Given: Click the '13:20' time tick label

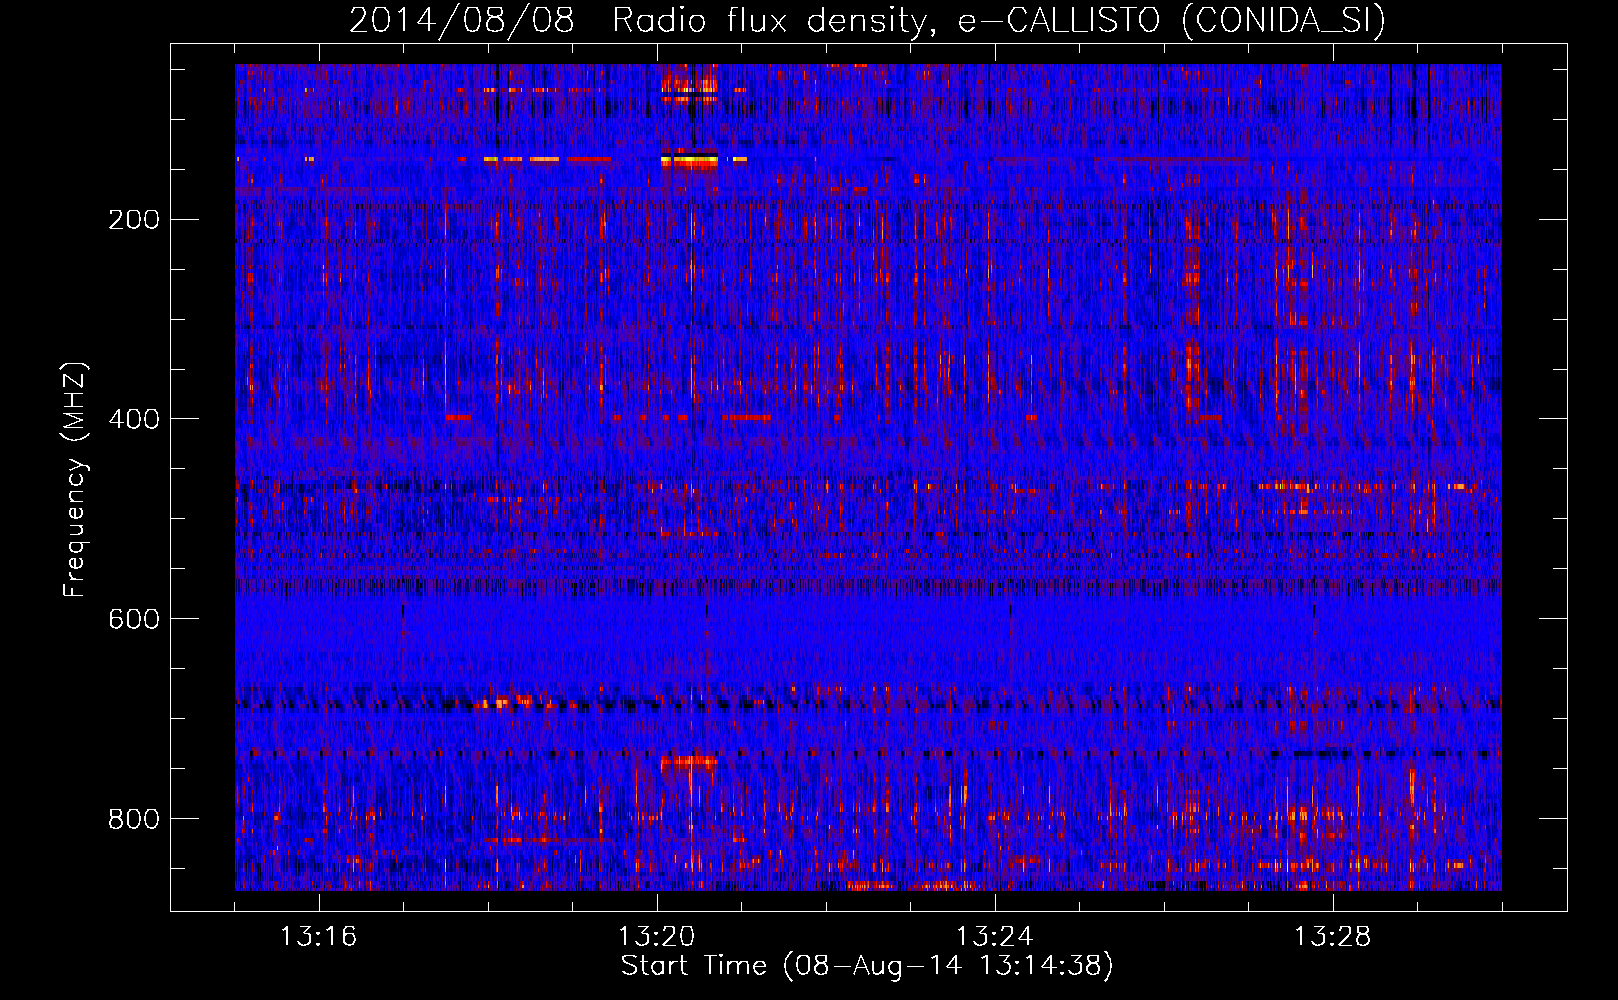Looking at the screenshot, I should 656,937.
